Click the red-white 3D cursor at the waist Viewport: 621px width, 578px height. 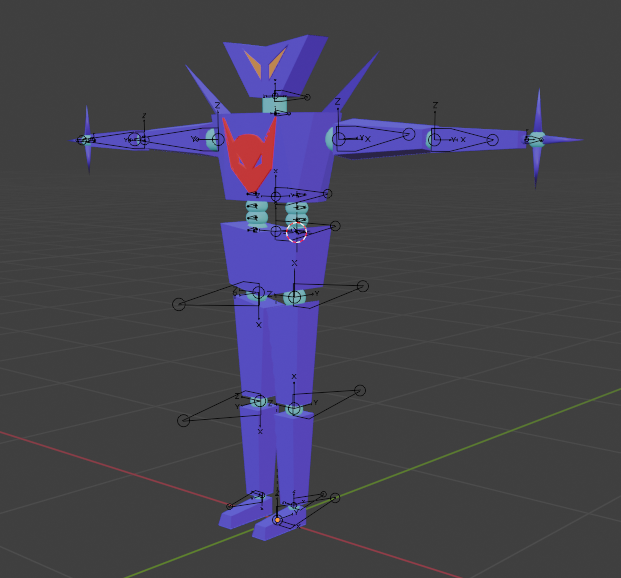tap(297, 232)
